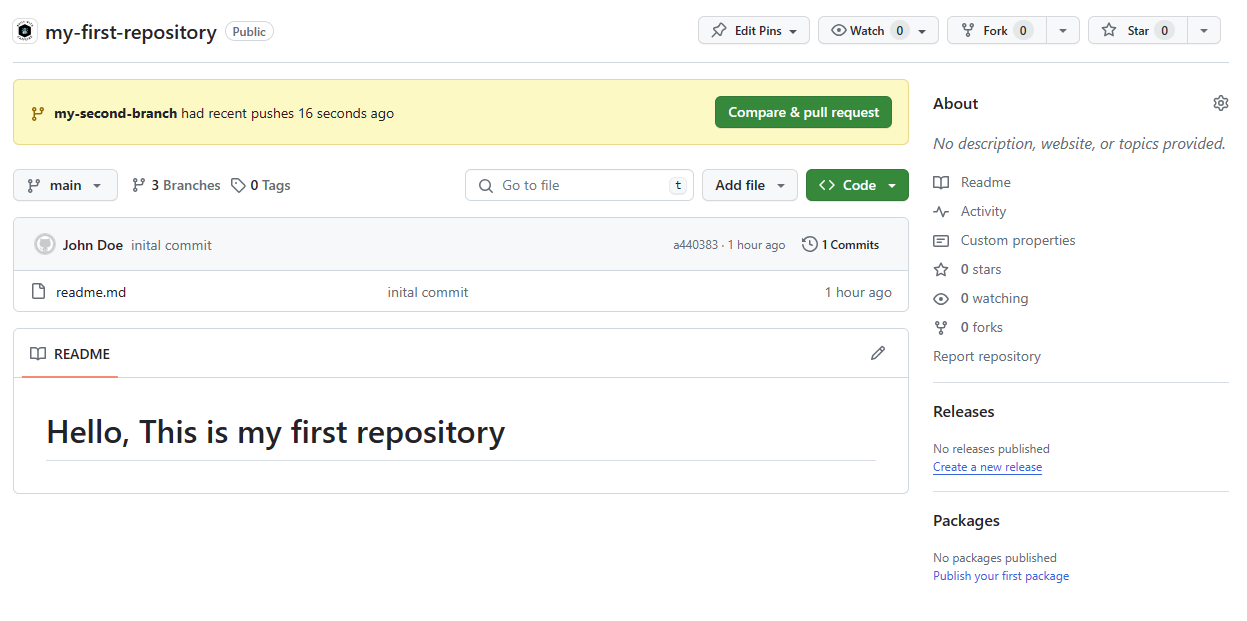Open repository About settings gear
Viewport: 1247px width, 621px height.
(x=1220, y=103)
